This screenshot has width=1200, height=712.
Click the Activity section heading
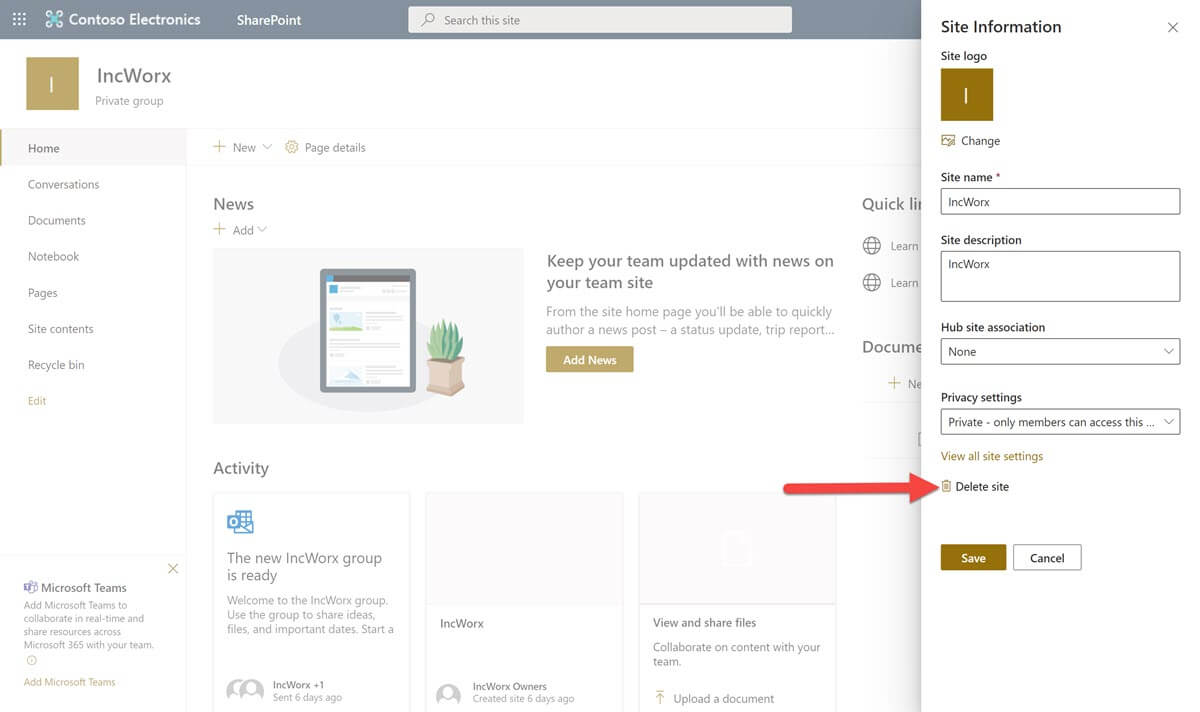tap(241, 468)
